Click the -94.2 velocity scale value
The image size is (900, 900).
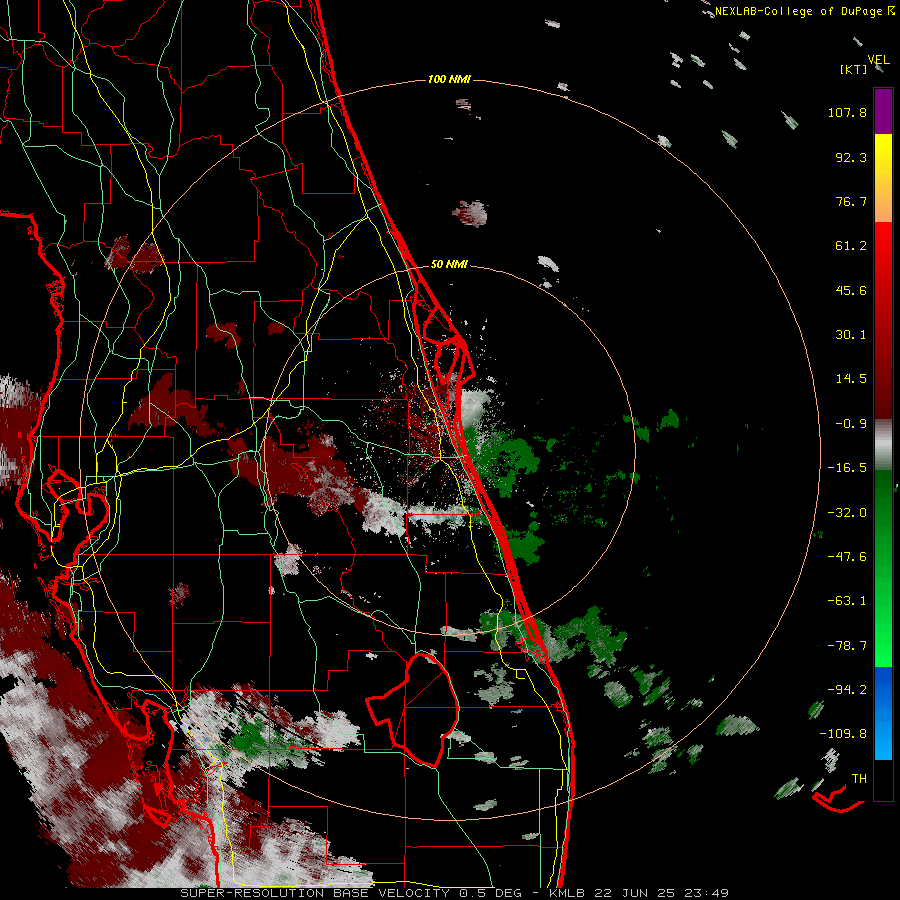click(847, 690)
